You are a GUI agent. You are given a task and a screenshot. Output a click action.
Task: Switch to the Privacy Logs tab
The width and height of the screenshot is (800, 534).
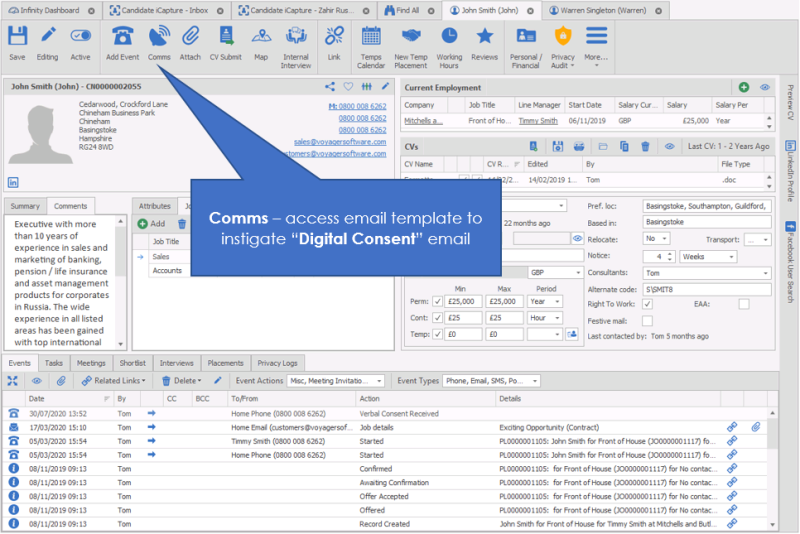click(x=277, y=363)
